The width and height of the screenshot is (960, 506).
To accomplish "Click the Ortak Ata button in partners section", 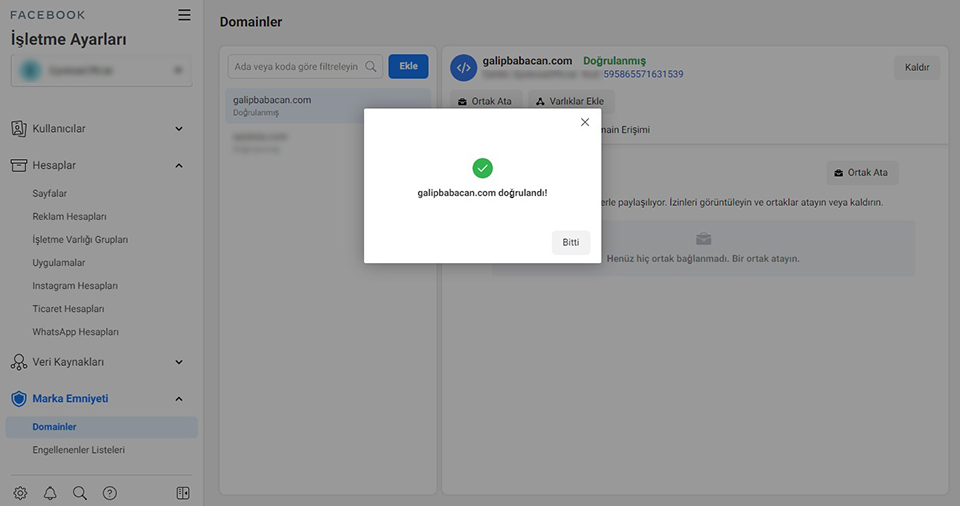I will [862, 173].
